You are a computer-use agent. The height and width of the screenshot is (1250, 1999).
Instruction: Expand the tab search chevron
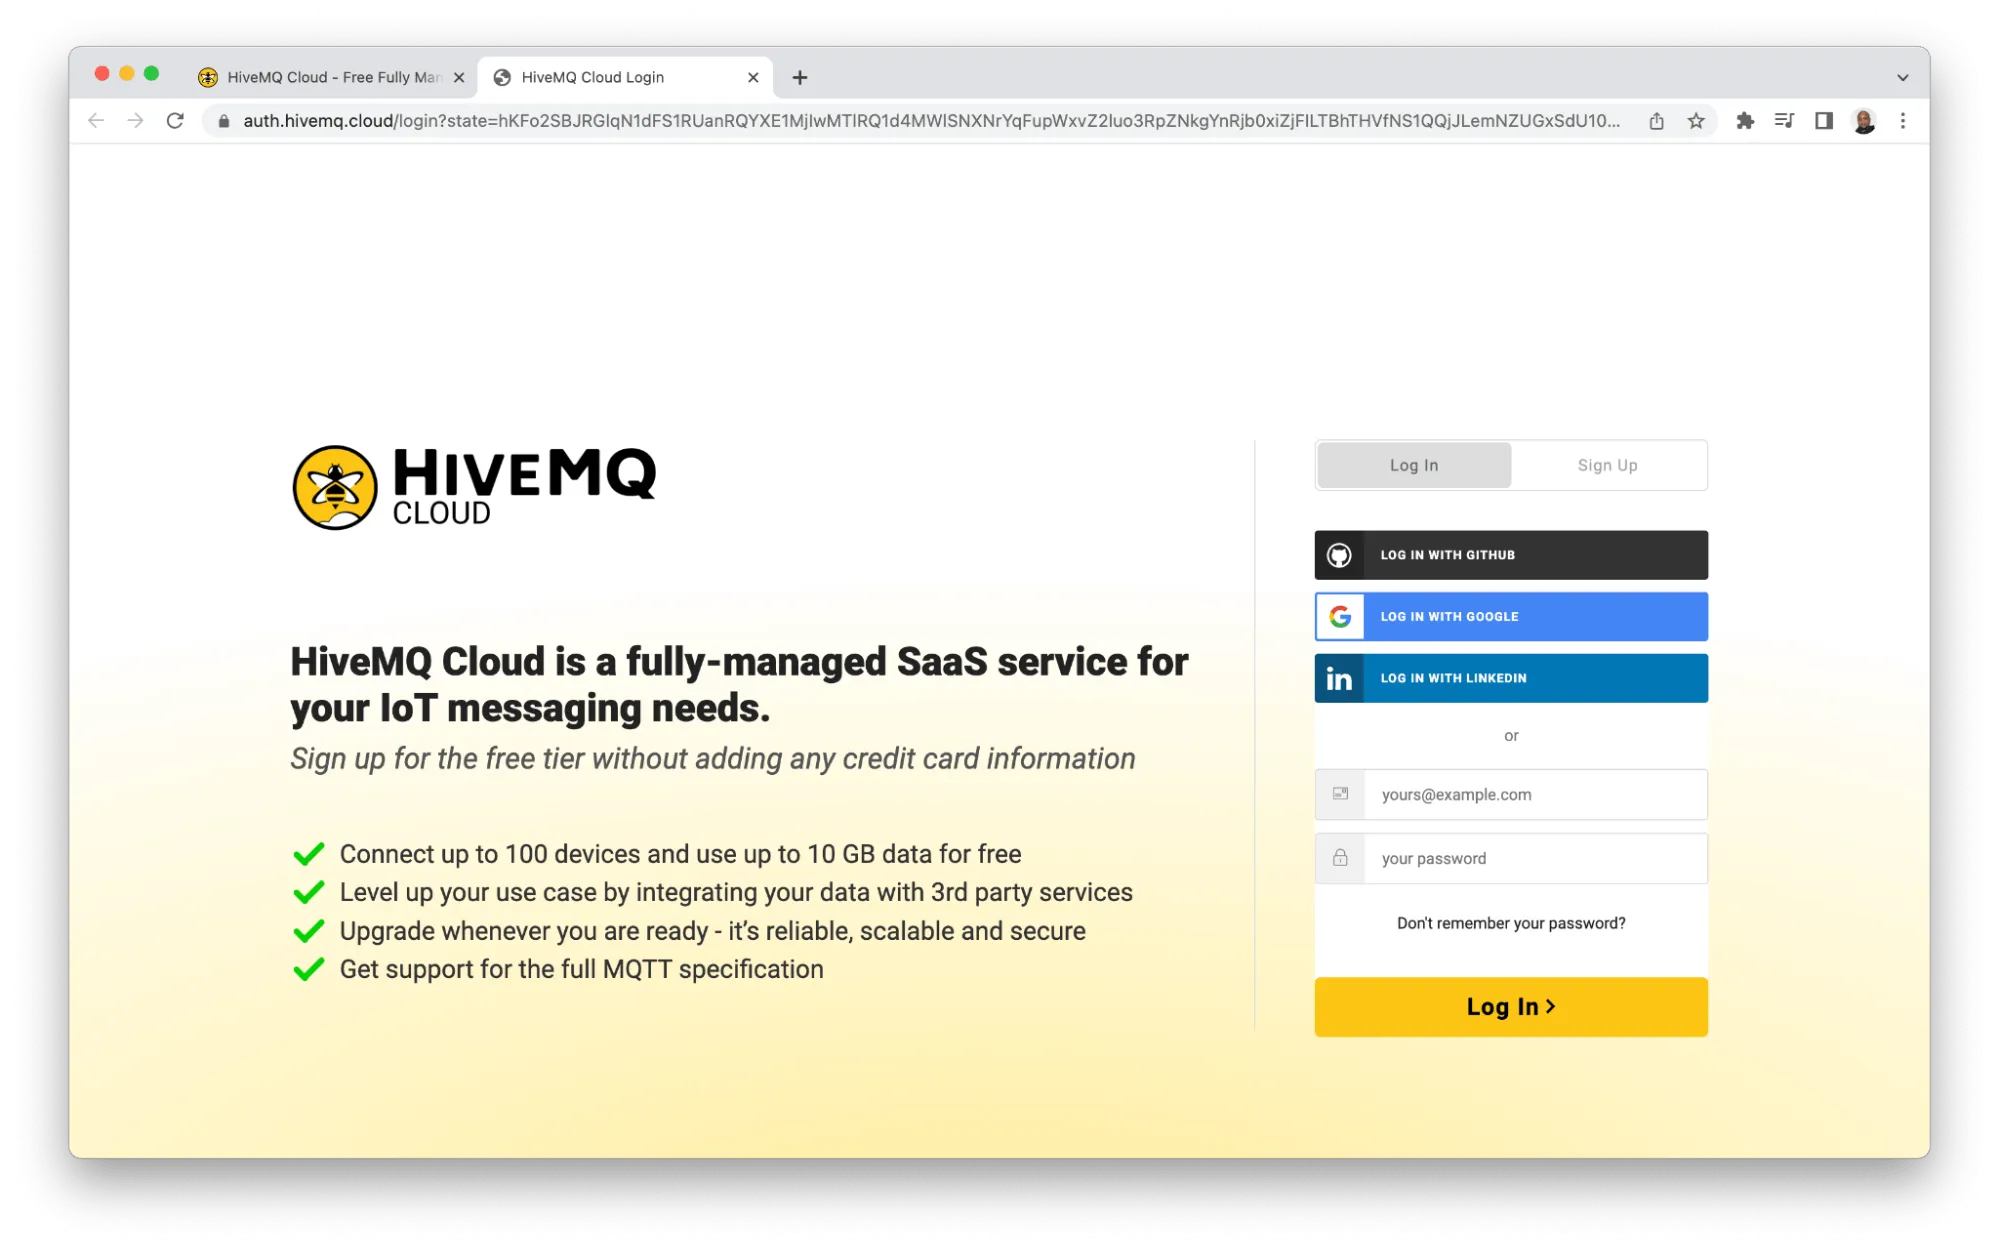point(1902,77)
